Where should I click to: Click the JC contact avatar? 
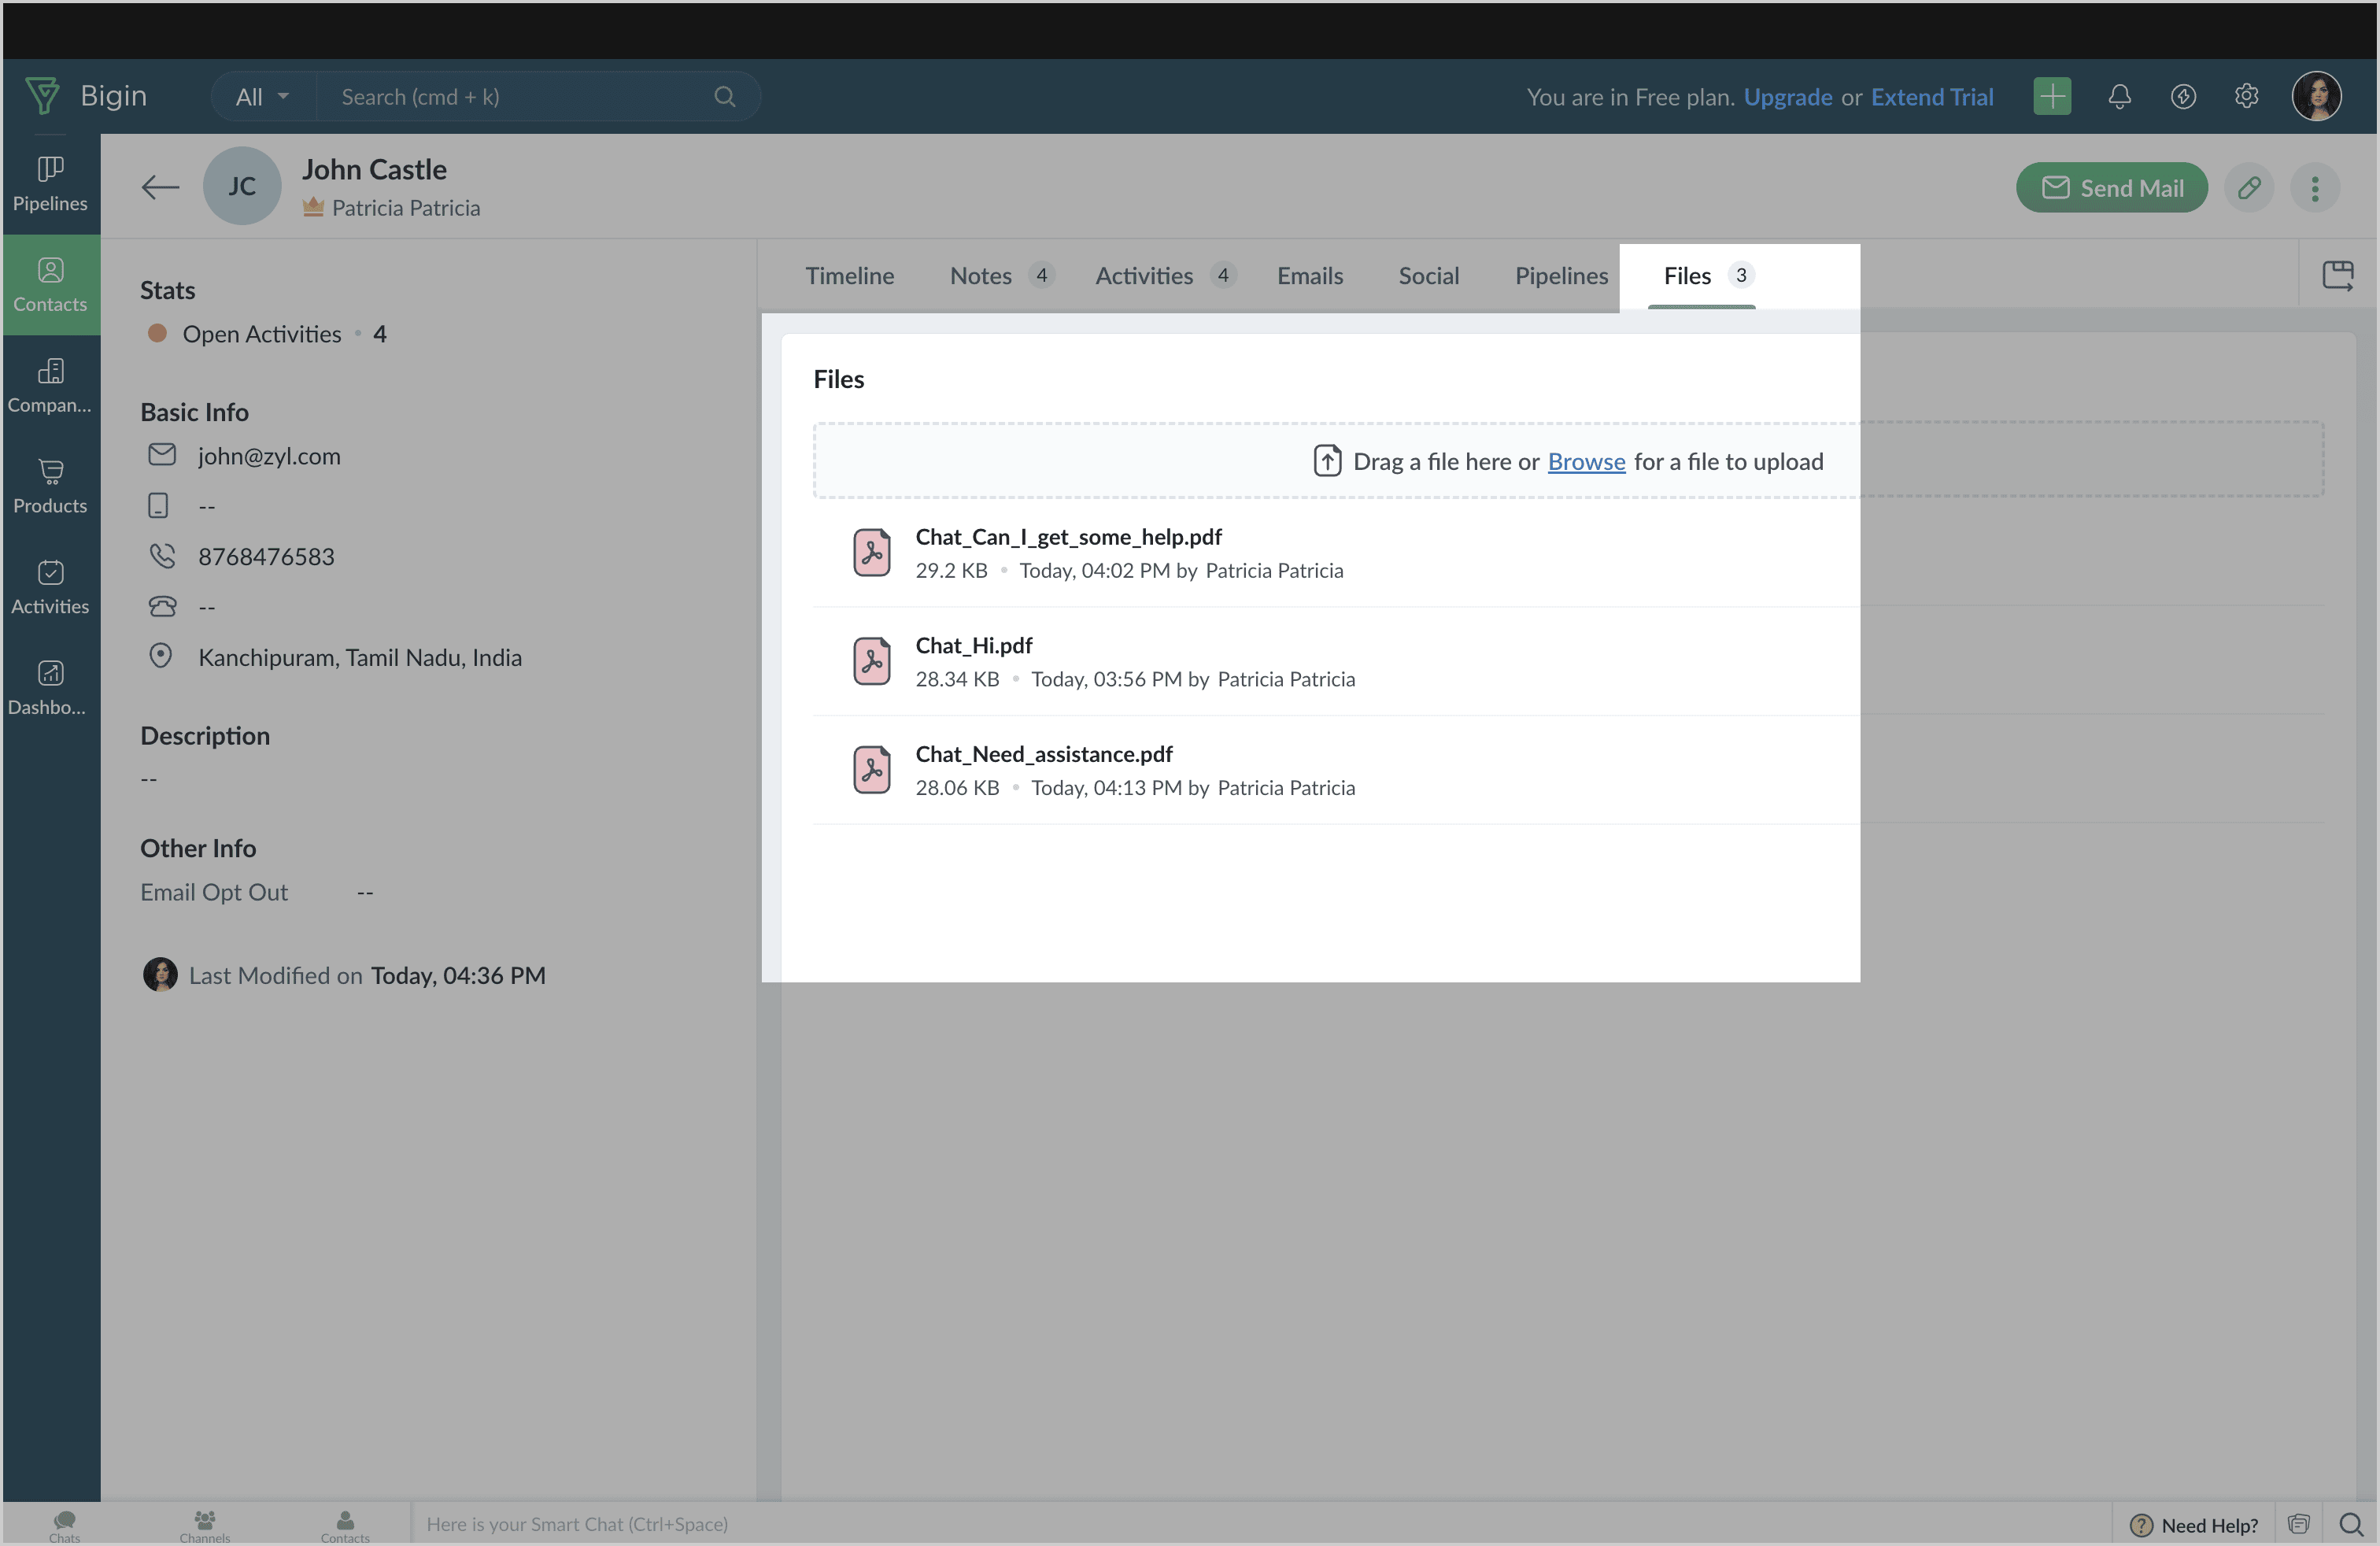[x=241, y=186]
